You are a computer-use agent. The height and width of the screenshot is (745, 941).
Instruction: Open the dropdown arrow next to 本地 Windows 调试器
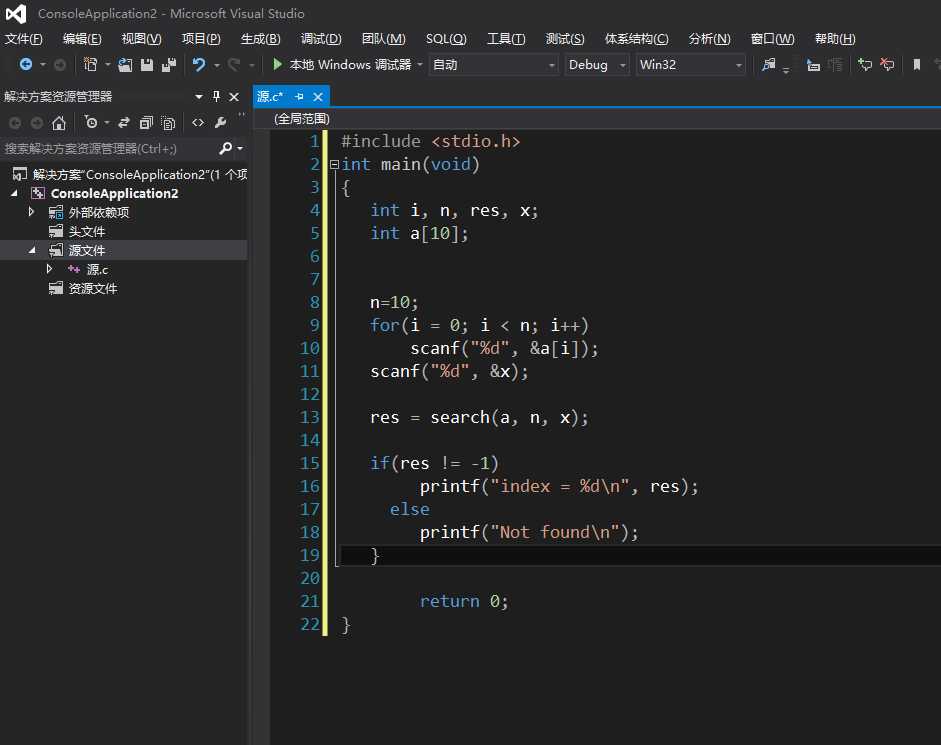pos(419,64)
